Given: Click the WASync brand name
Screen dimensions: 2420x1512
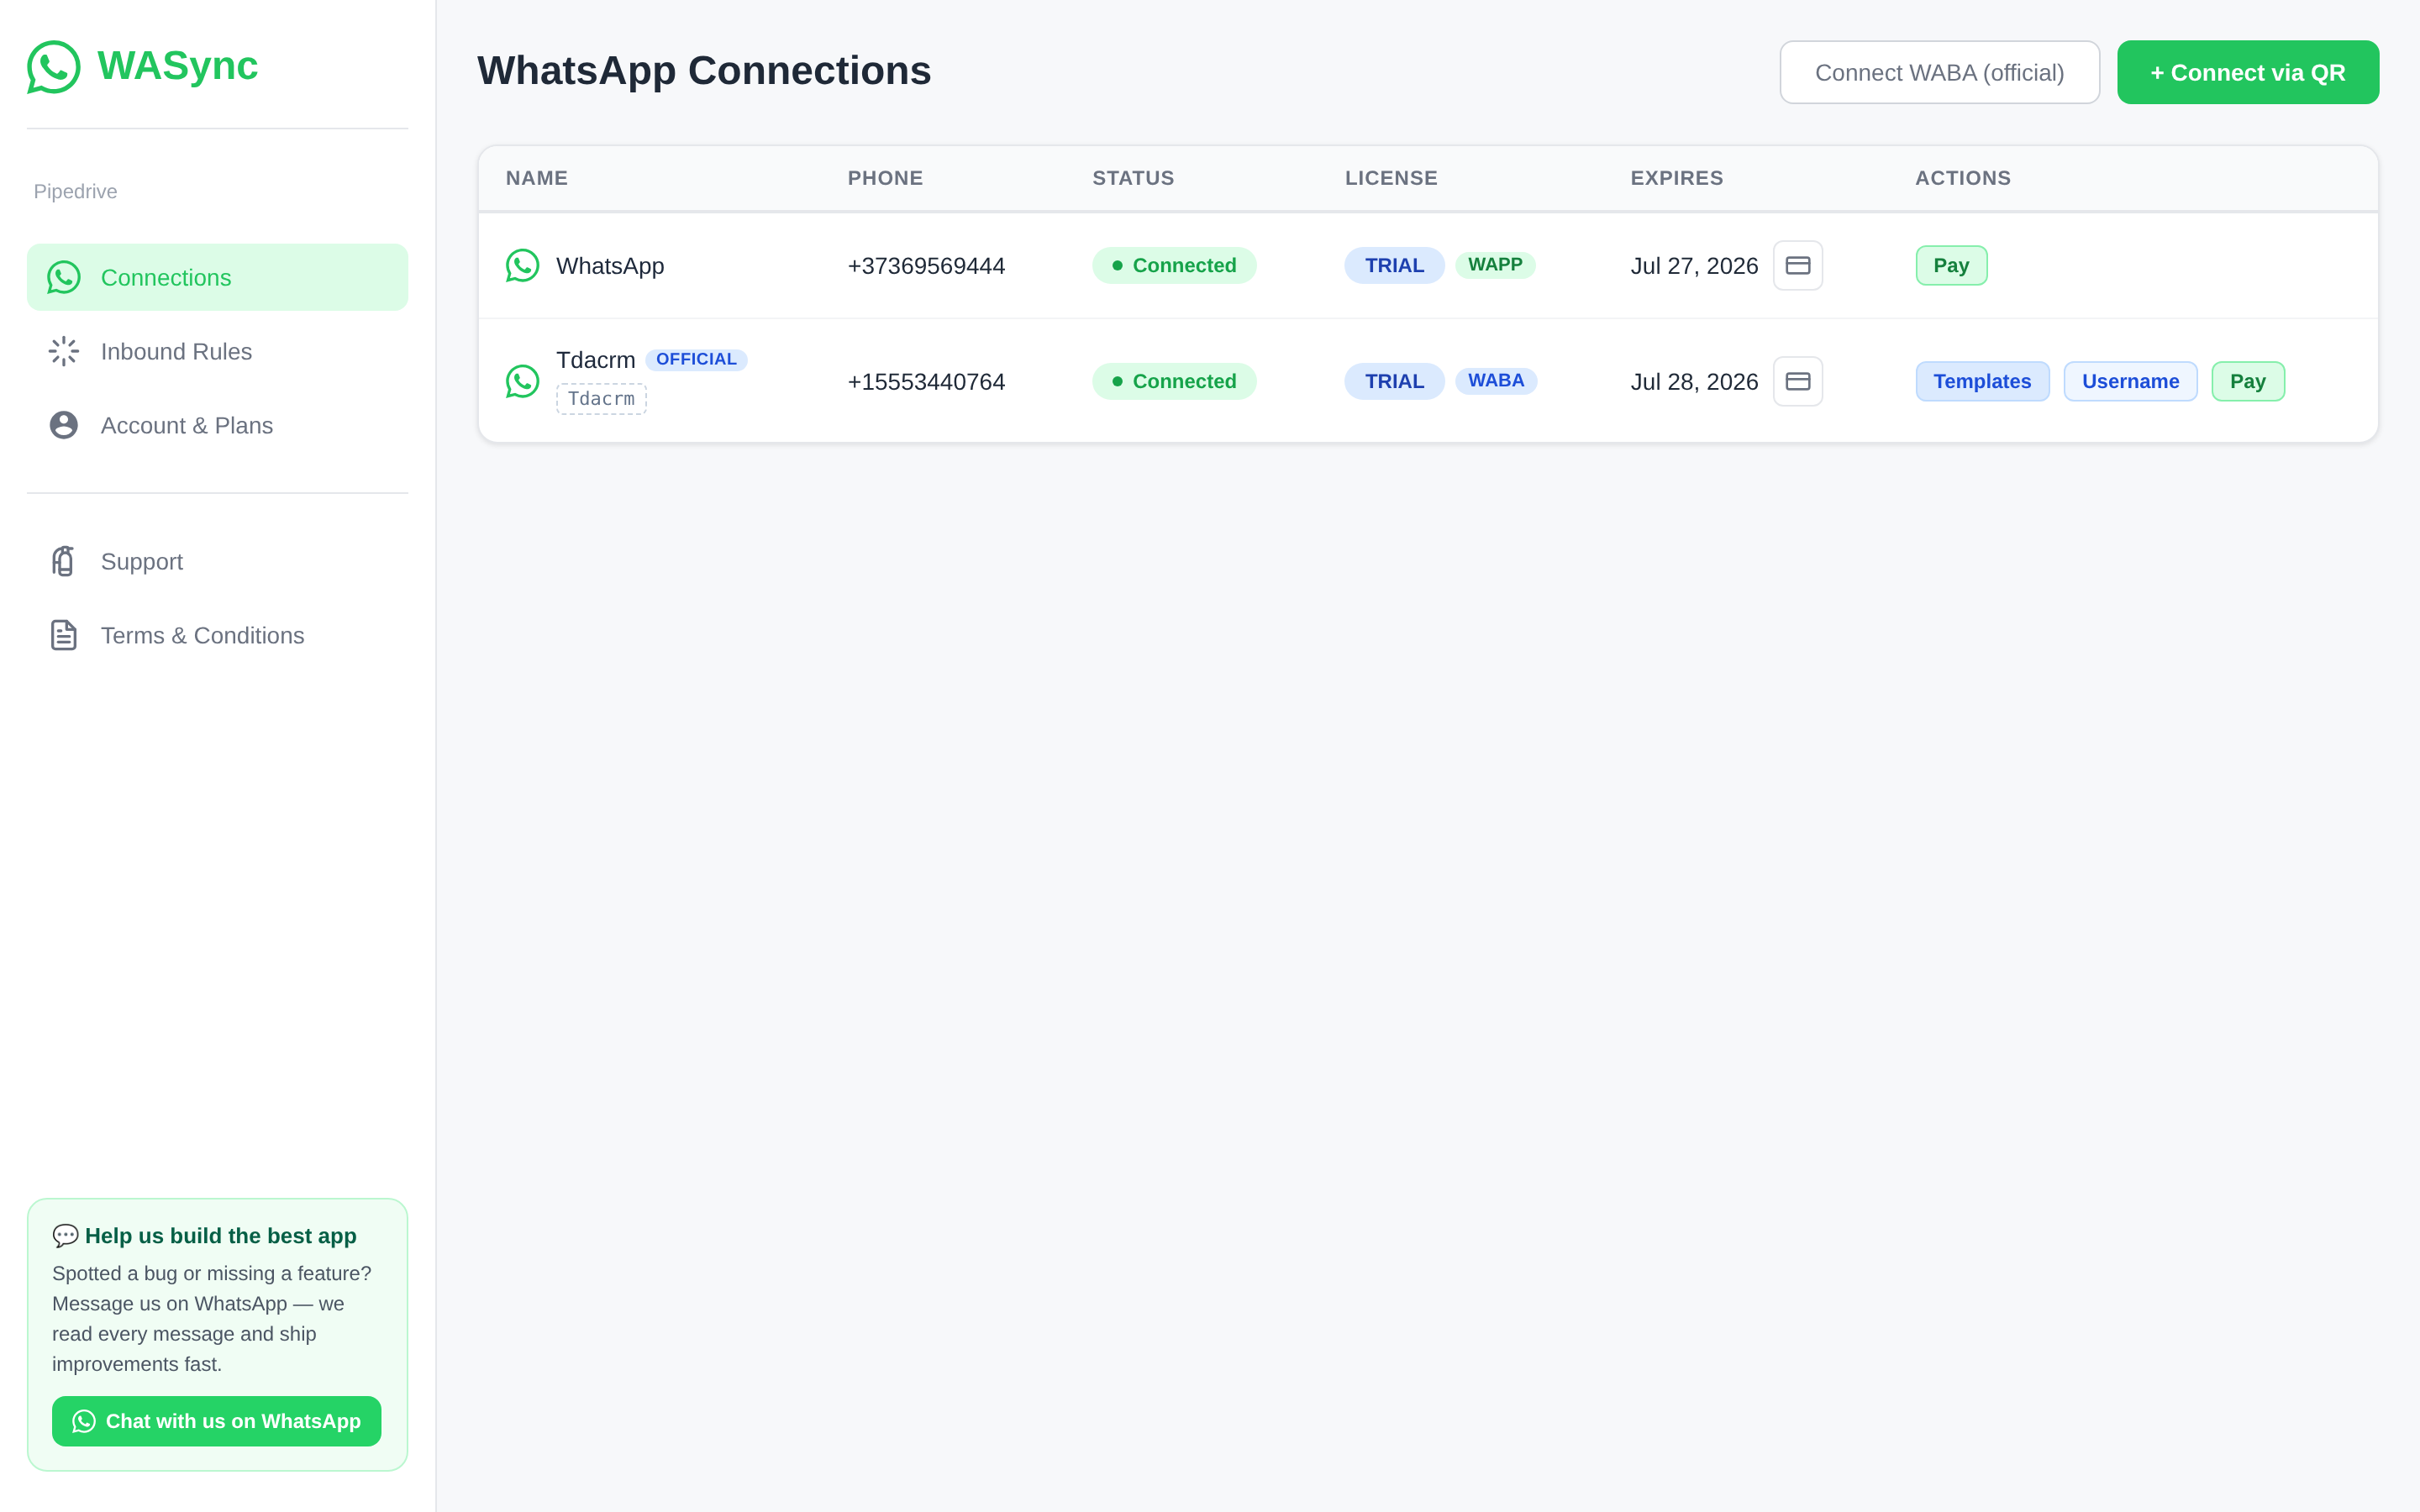Looking at the screenshot, I should tap(177, 66).
